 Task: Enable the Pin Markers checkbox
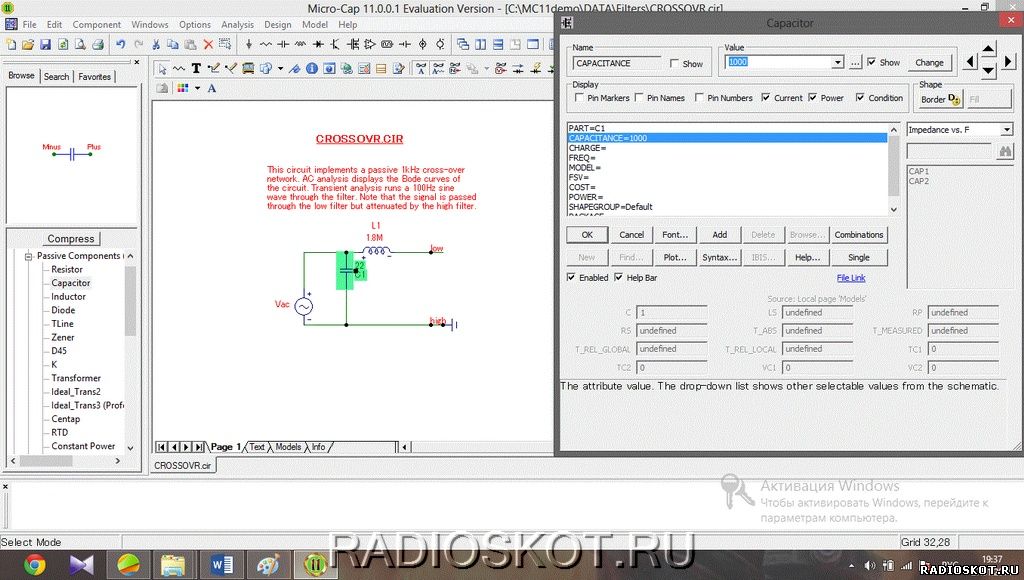579,97
